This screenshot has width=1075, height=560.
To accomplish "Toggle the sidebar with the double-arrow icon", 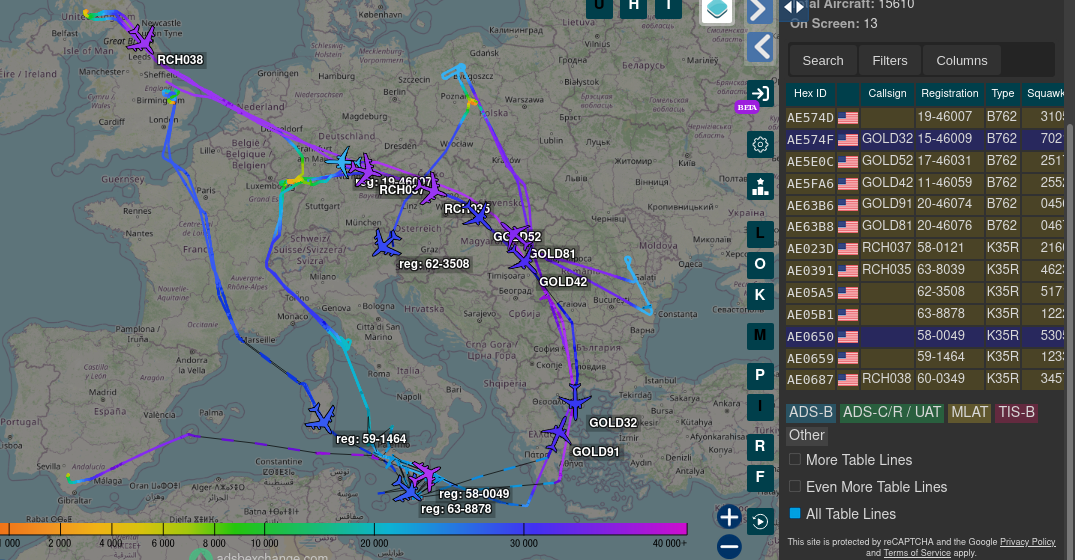I will pyautogui.click(x=794, y=8).
